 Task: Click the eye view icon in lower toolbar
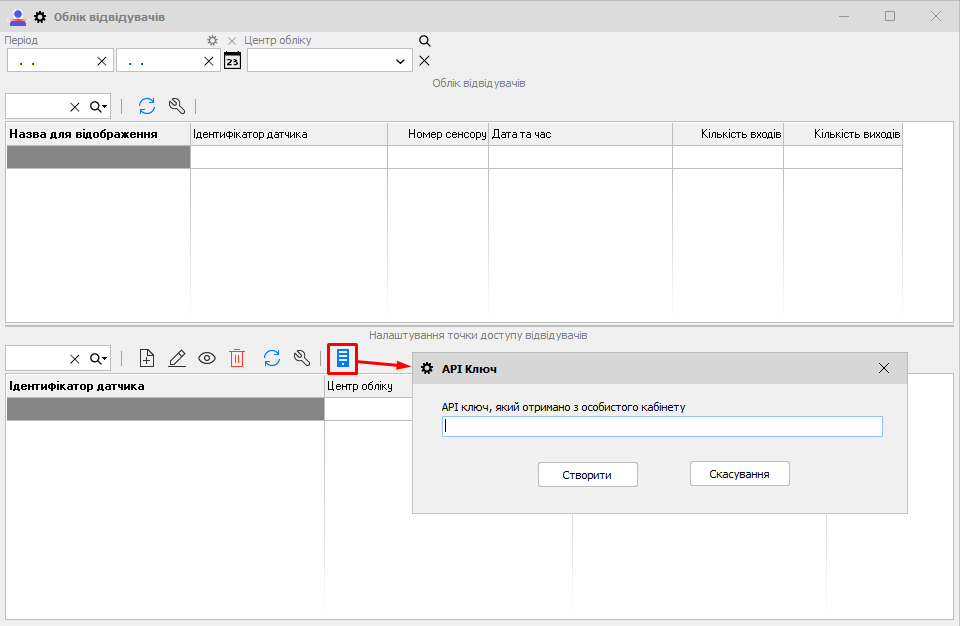207,358
